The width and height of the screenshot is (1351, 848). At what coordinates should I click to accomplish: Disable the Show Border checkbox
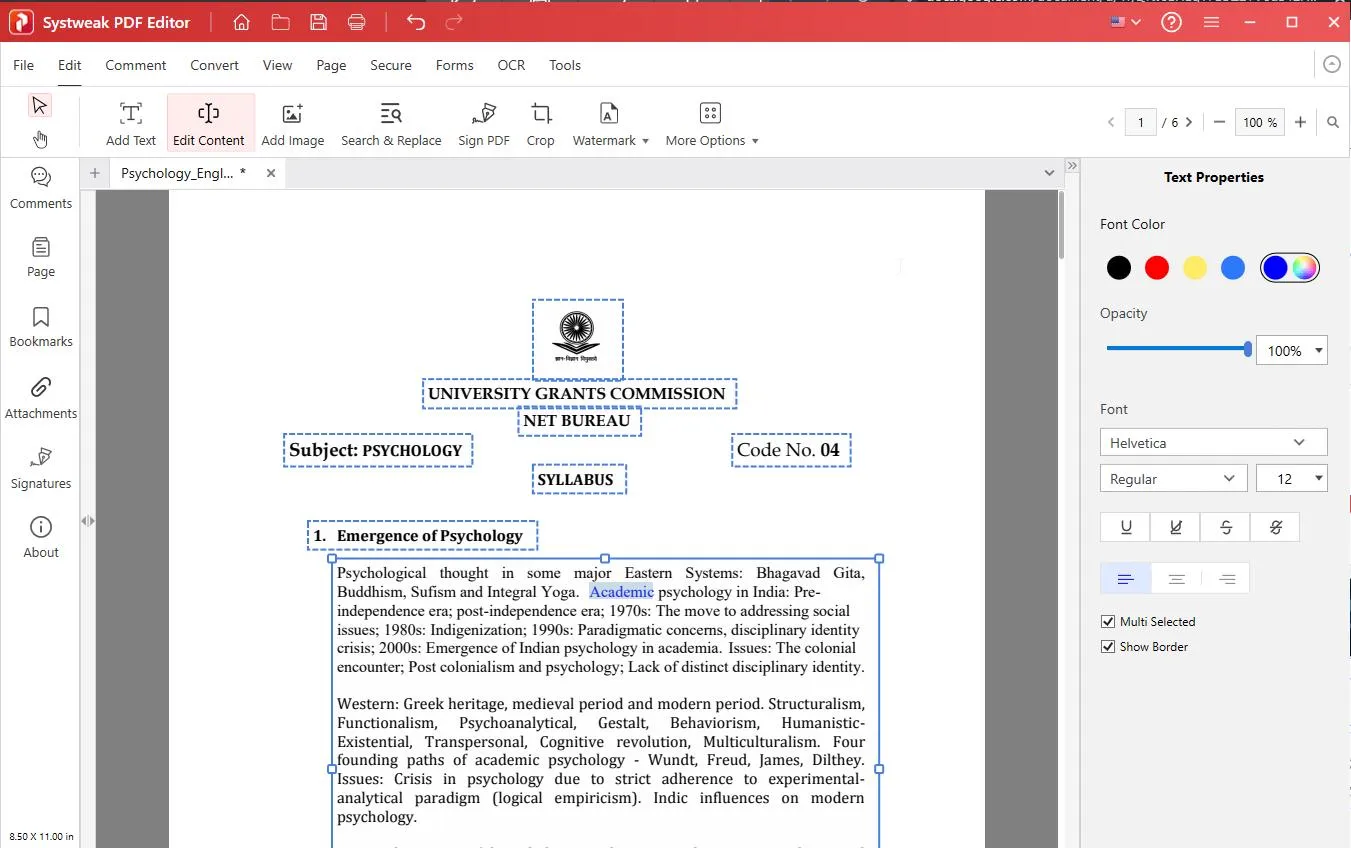[x=1107, y=646]
